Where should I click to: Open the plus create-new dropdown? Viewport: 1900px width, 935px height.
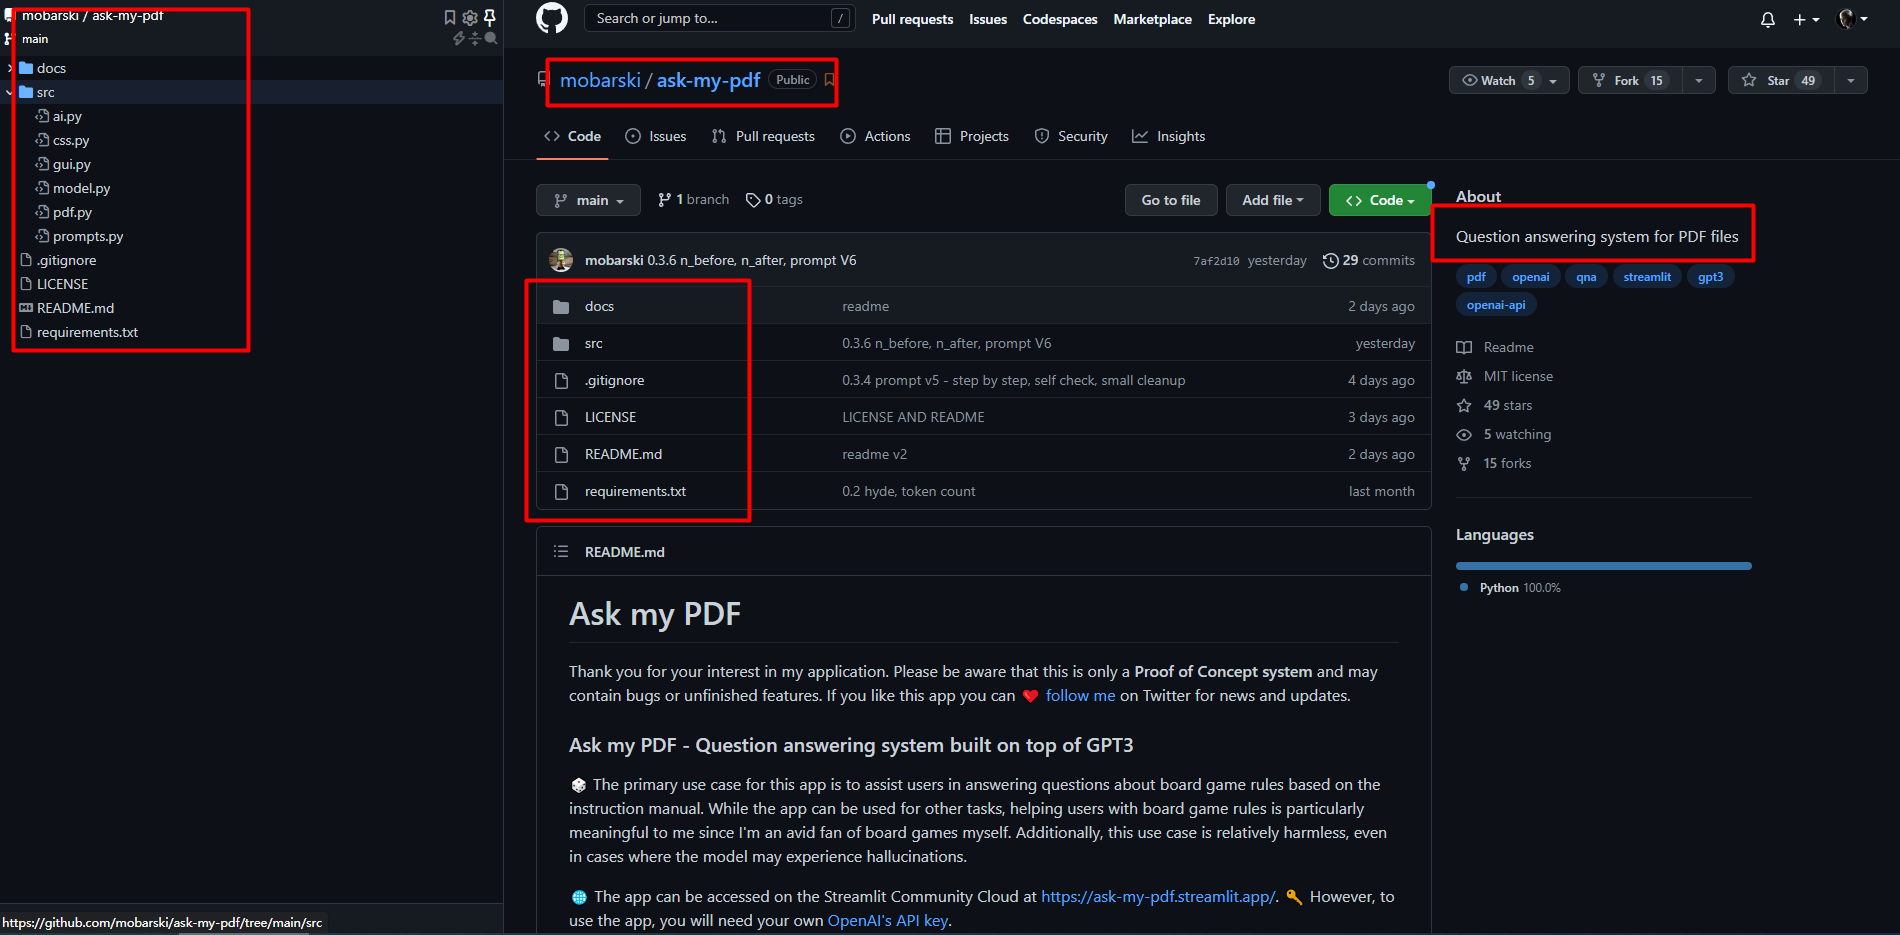[x=1806, y=19]
